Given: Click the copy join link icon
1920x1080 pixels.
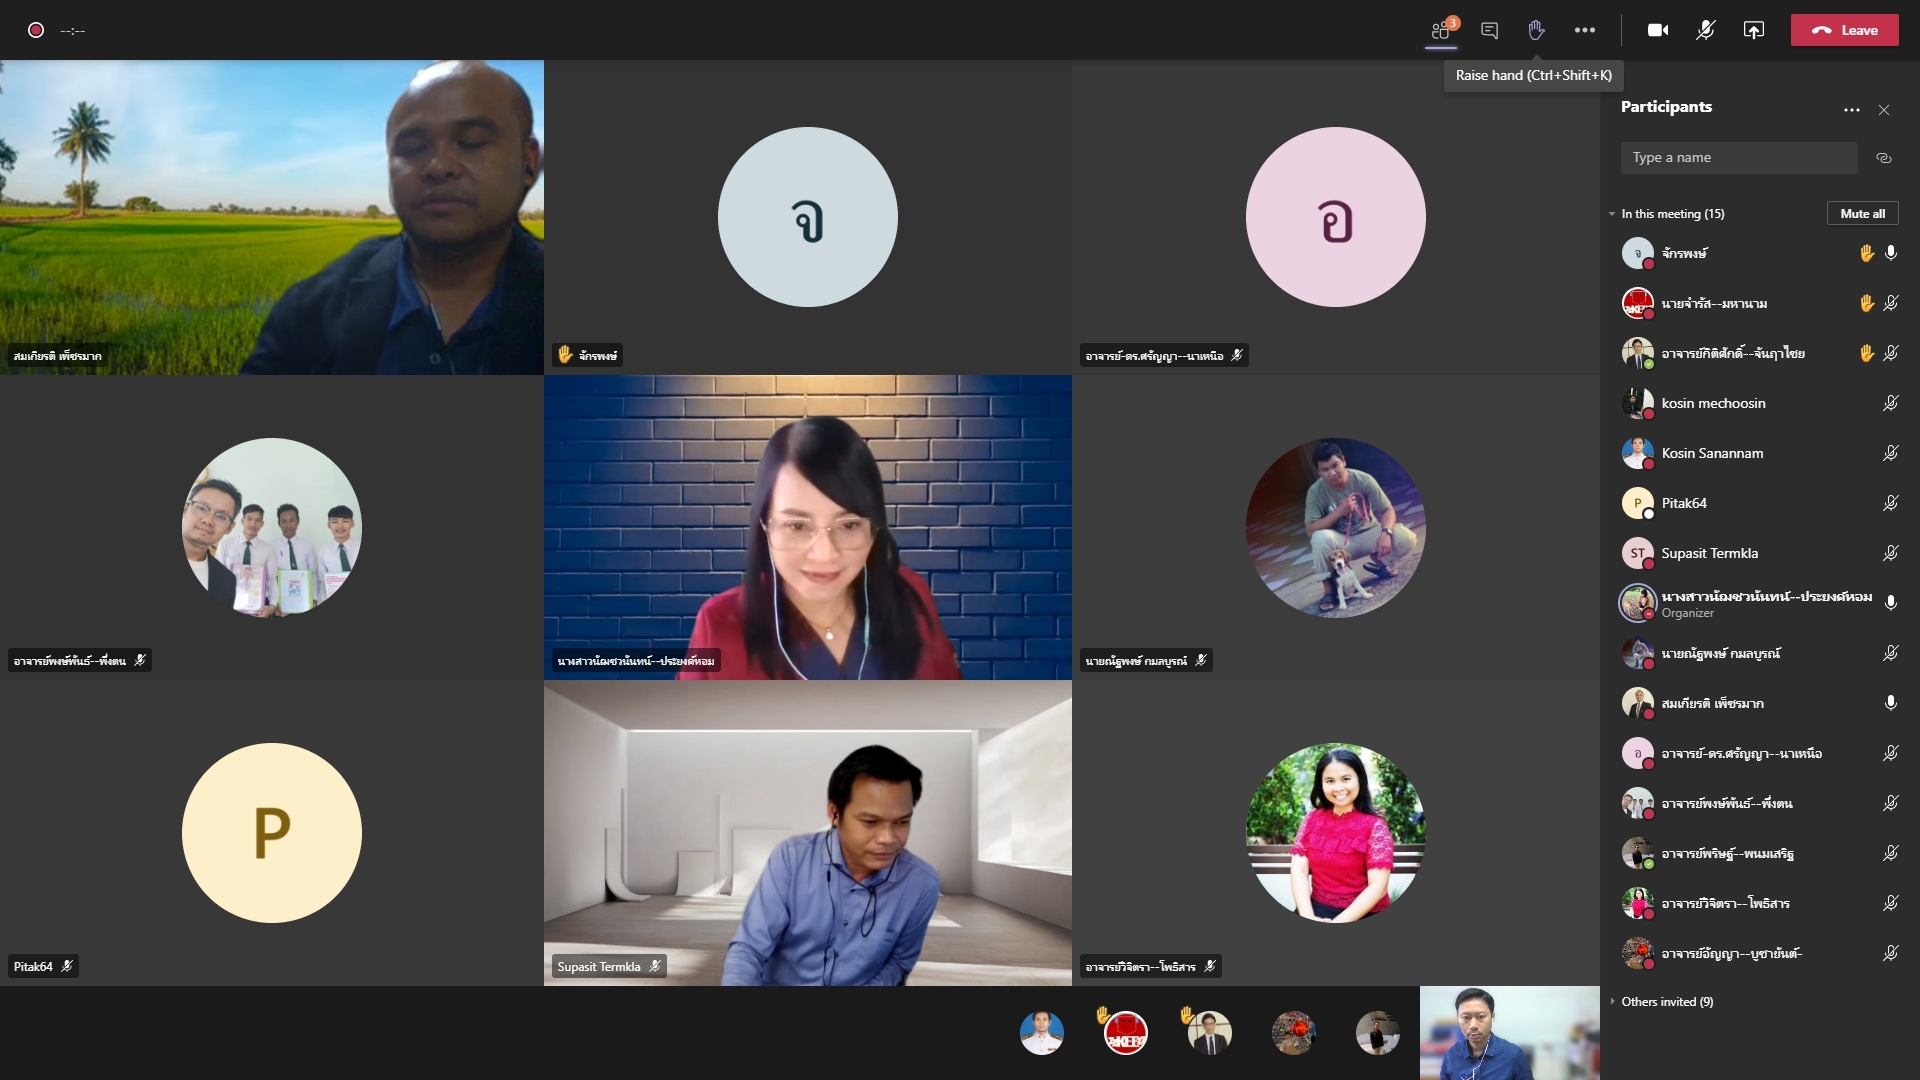Looking at the screenshot, I should pos(1883,158).
